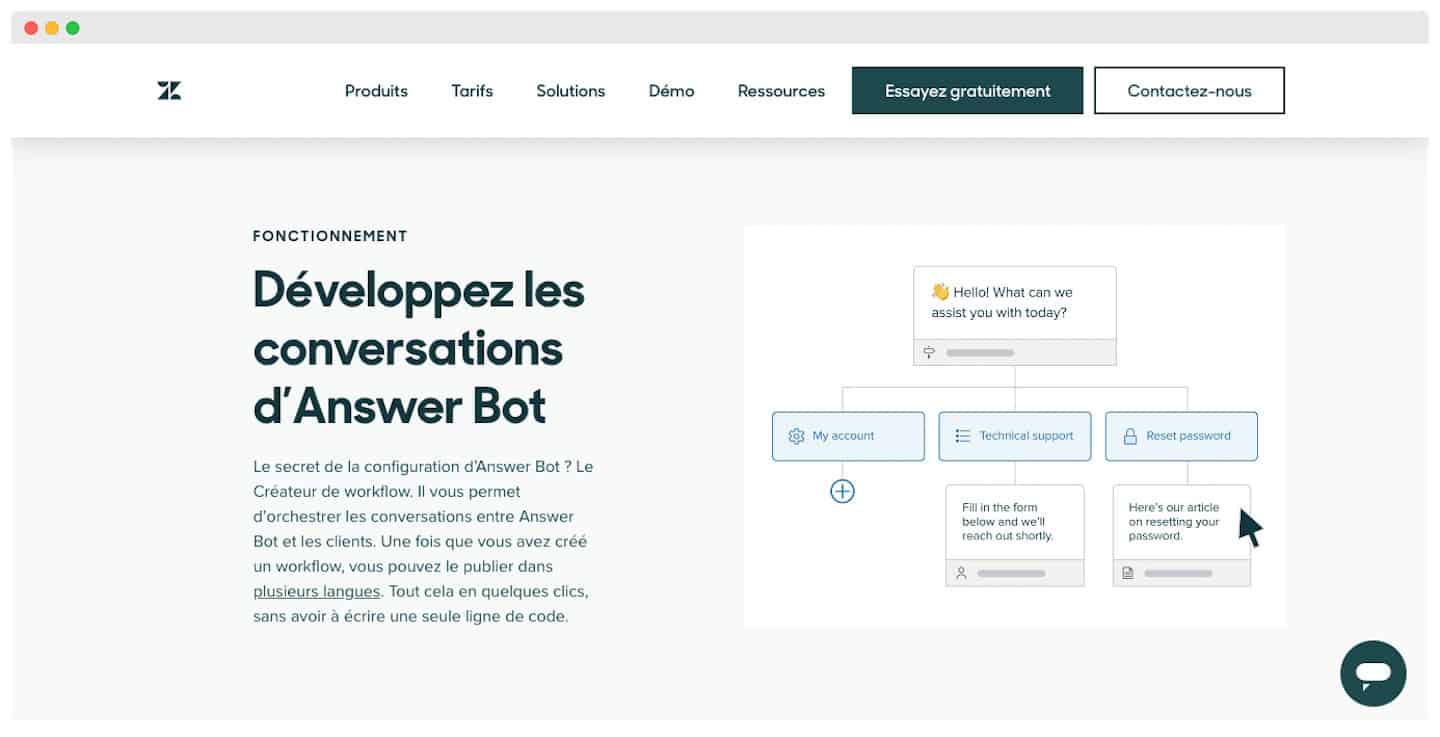This screenshot has height=737, width=1440.
Task: Click the waving hand emoji in greeting
Action: [940, 292]
